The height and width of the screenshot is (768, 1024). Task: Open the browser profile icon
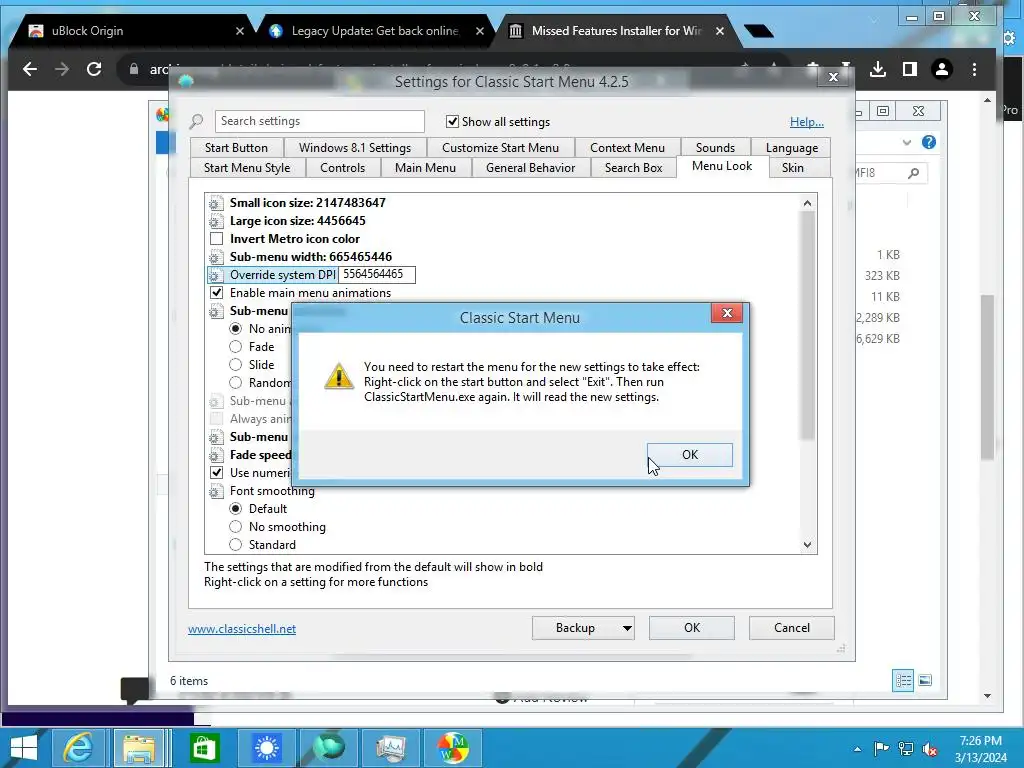(942, 69)
